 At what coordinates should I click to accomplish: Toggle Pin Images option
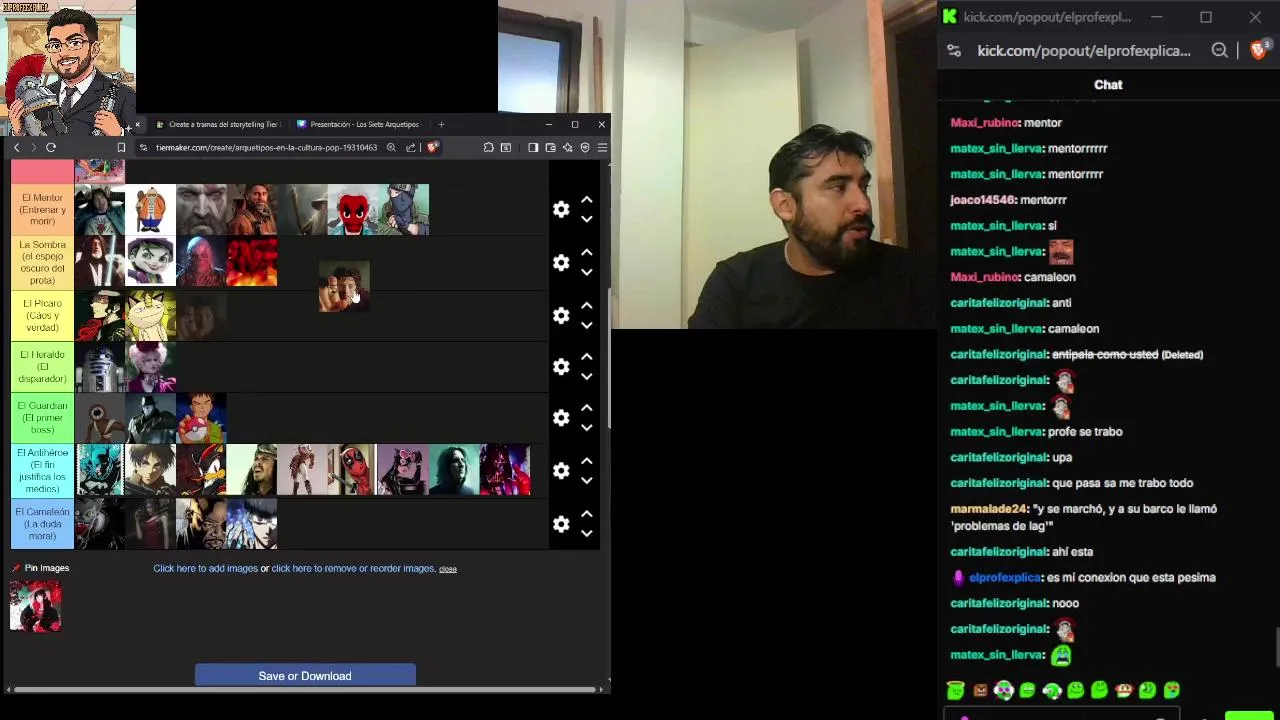click(40, 568)
